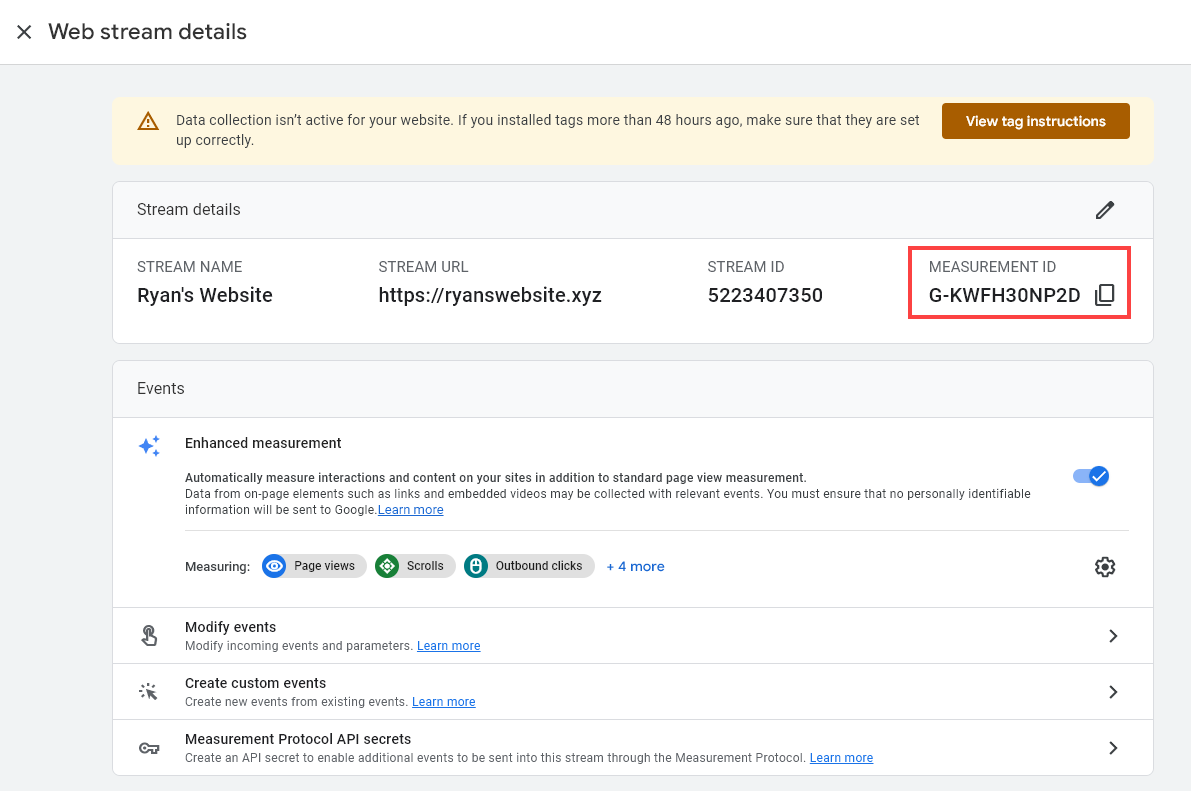Screen dimensions: 1191x791
Task: Open Learn more under Enhanced measurement
Action: coord(410,509)
